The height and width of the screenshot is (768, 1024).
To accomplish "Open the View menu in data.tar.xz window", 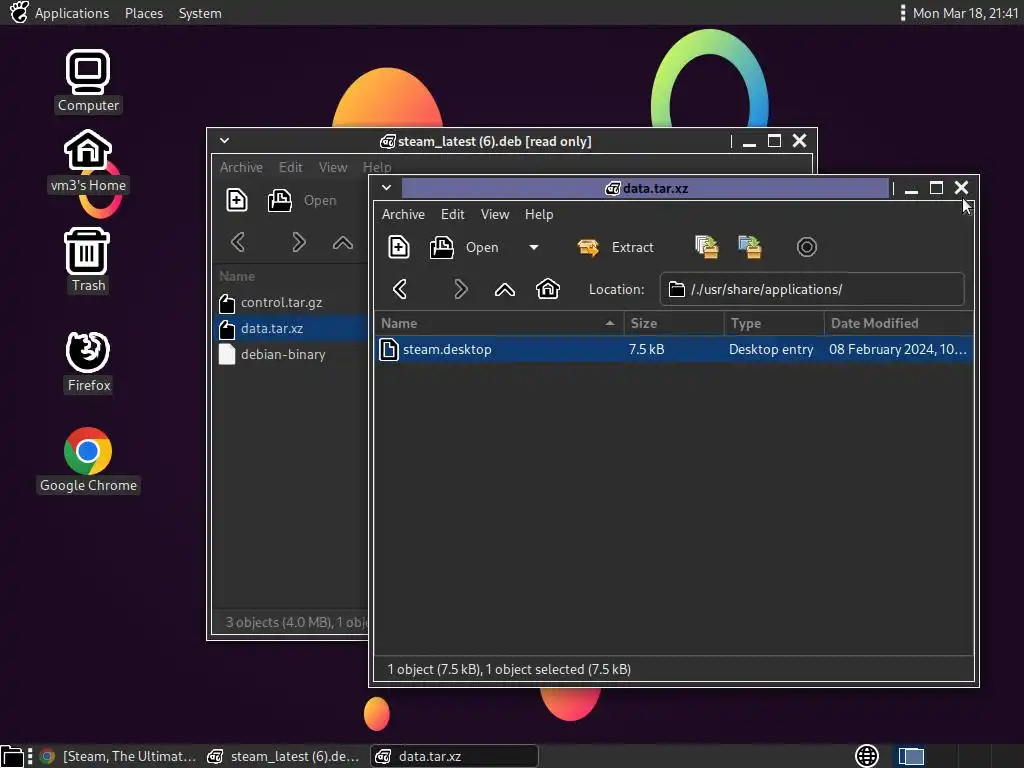I will point(494,214).
